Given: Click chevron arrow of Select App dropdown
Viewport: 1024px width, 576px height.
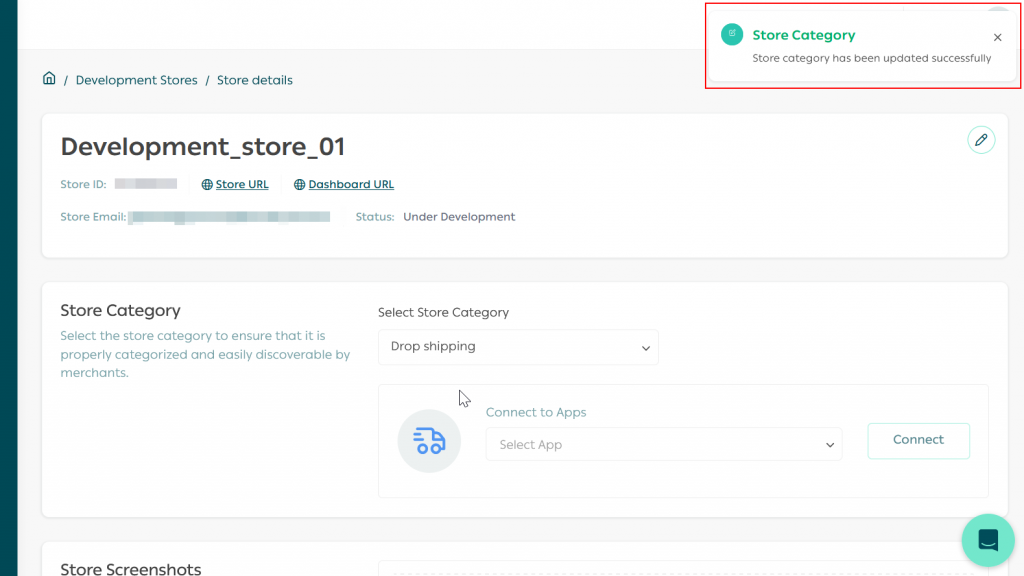Looking at the screenshot, I should (x=830, y=445).
